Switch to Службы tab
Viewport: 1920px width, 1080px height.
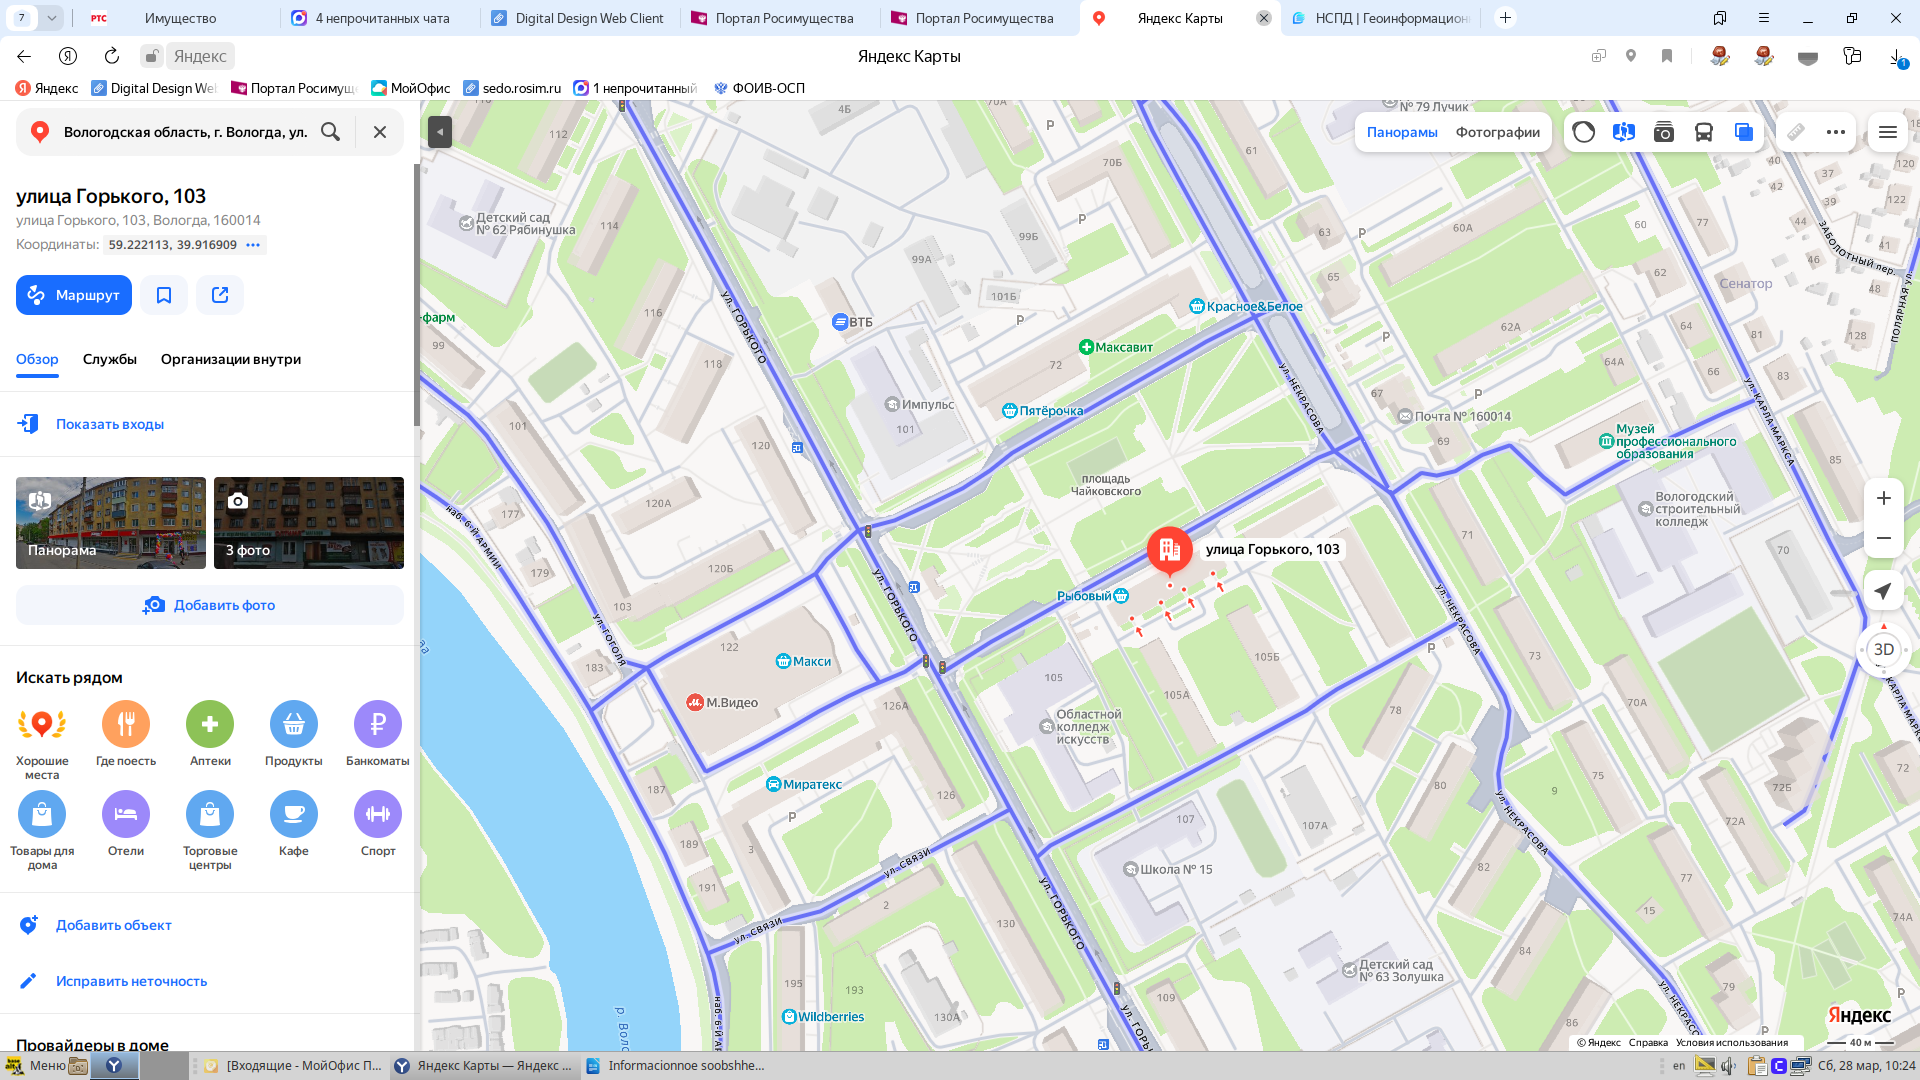(x=110, y=359)
